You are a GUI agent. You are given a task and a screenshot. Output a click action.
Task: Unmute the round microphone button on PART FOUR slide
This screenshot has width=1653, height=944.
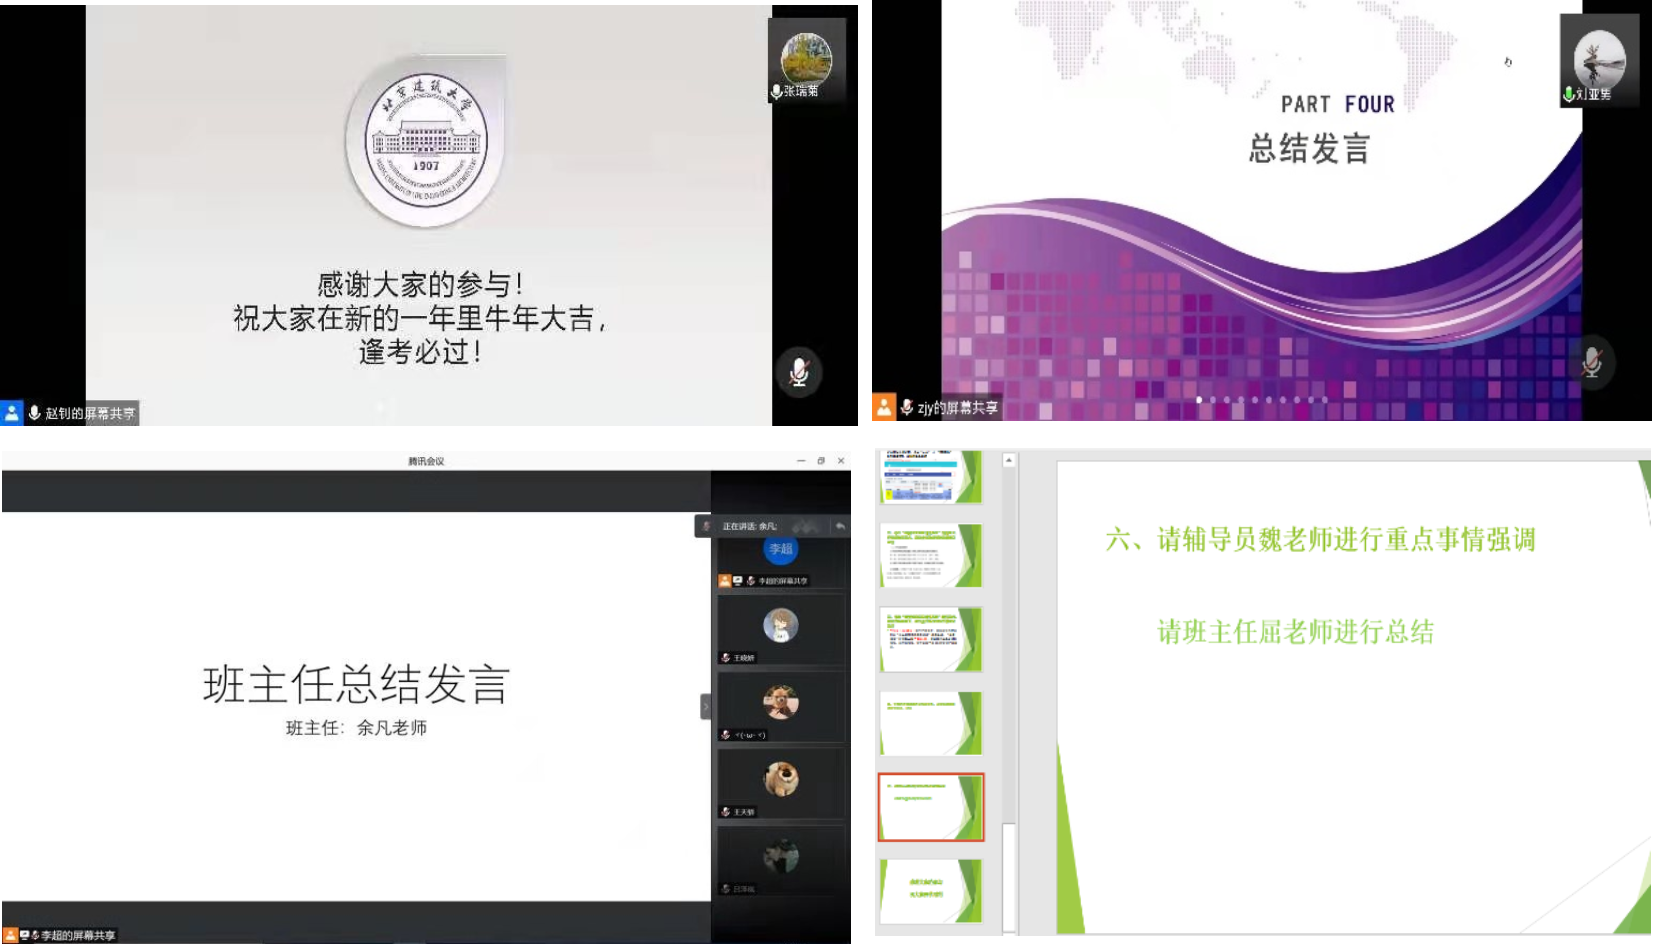click(x=1591, y=362)
